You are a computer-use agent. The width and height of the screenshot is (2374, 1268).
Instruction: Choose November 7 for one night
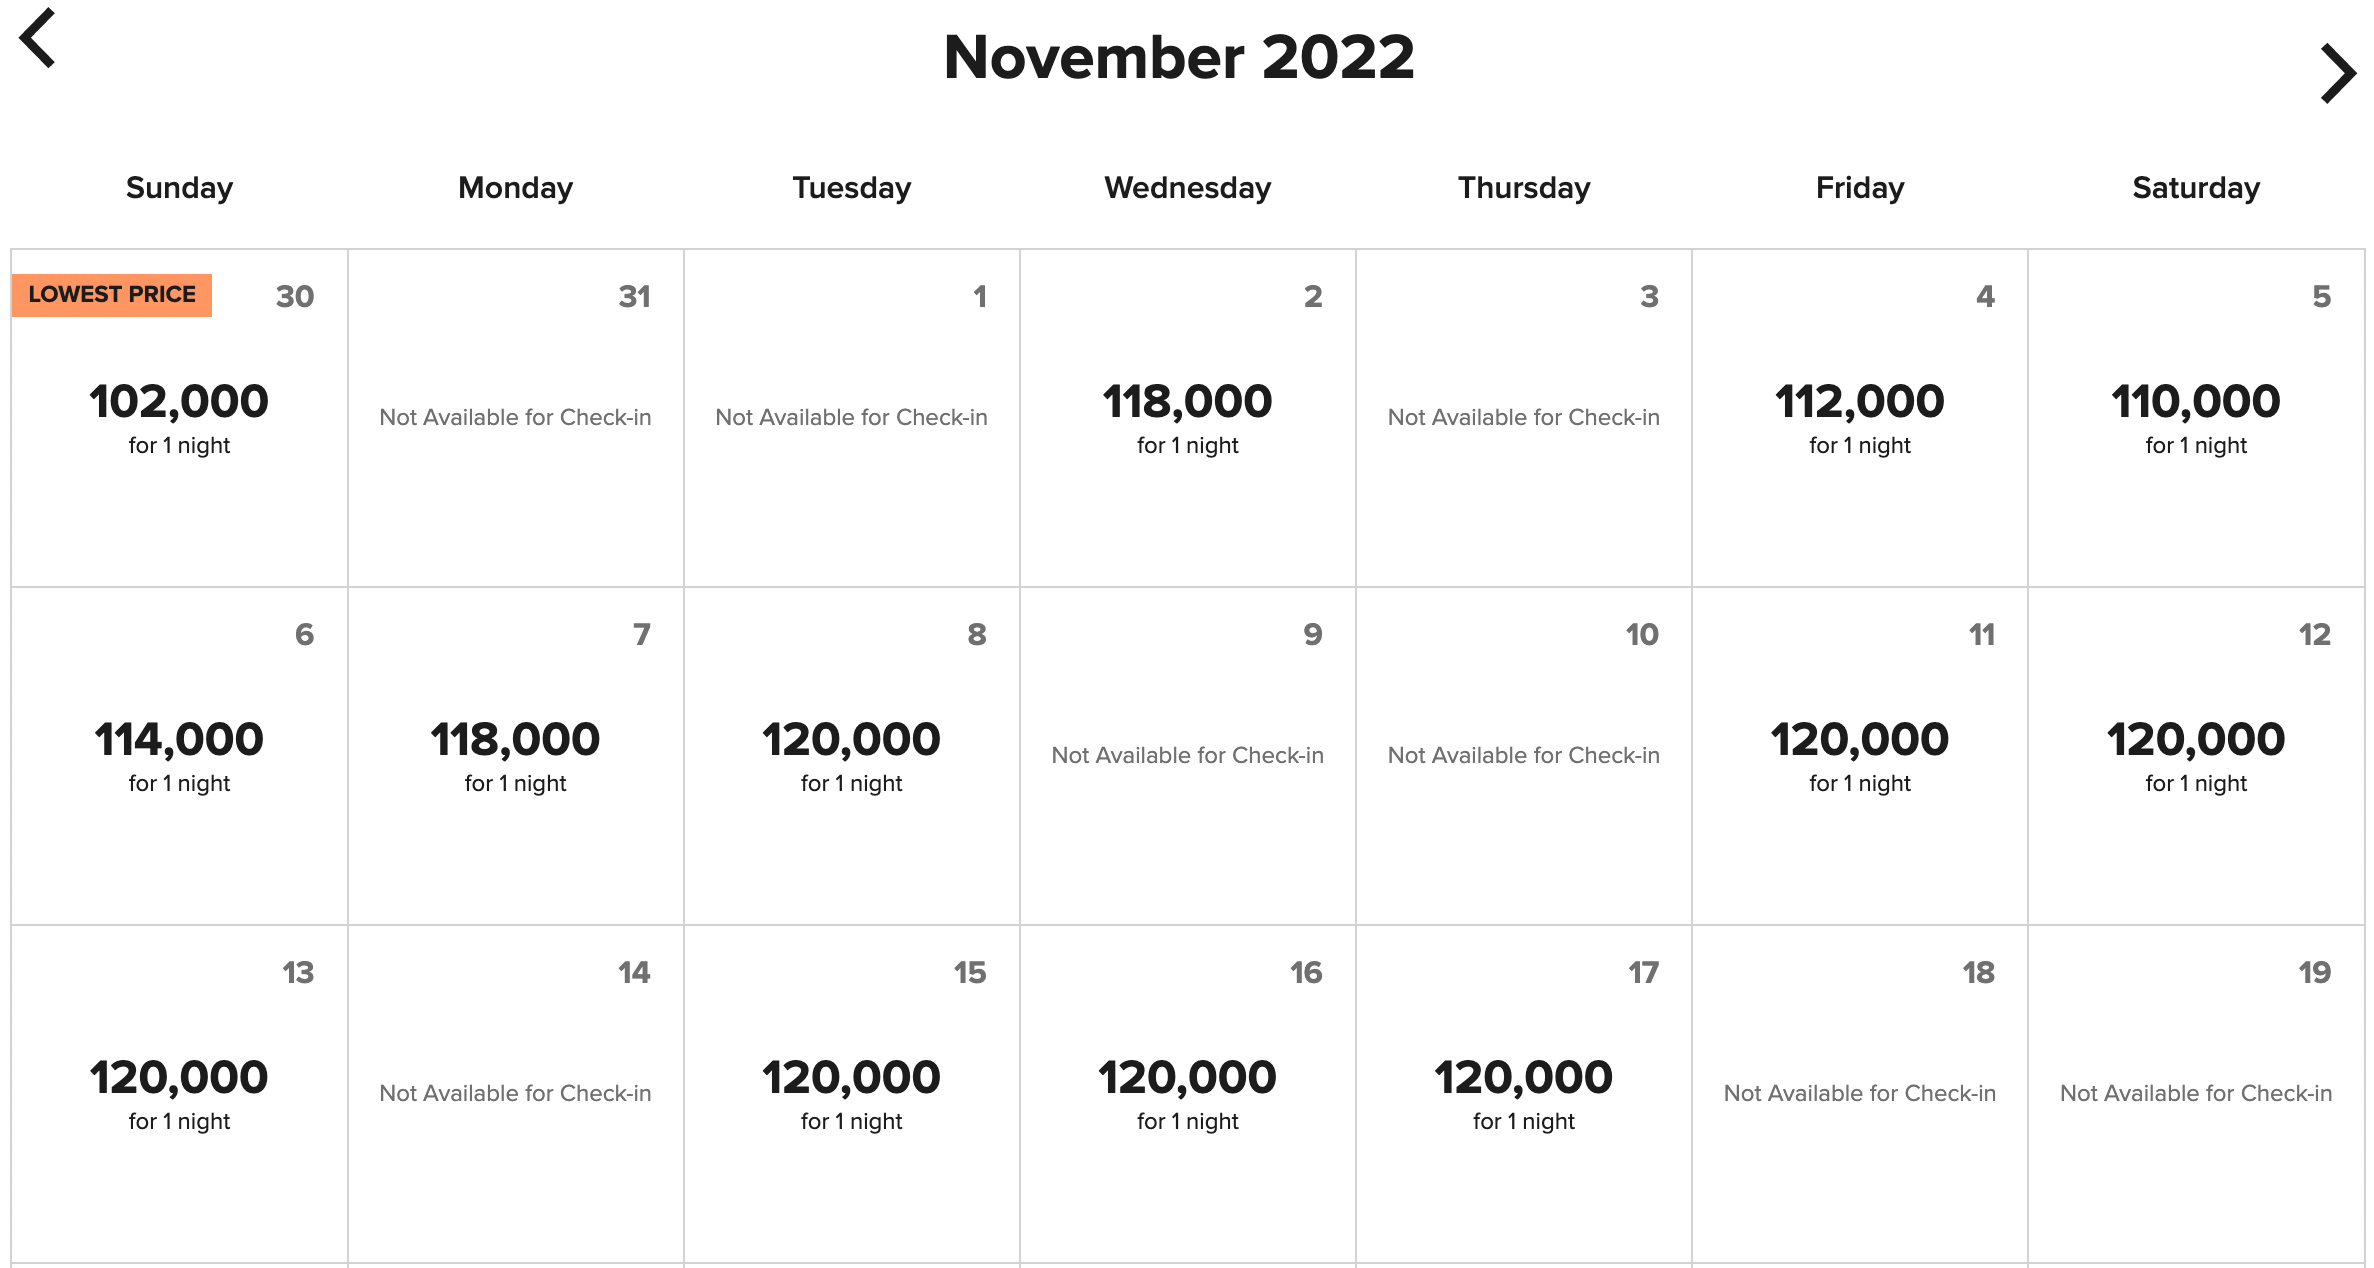coord(514,757)
